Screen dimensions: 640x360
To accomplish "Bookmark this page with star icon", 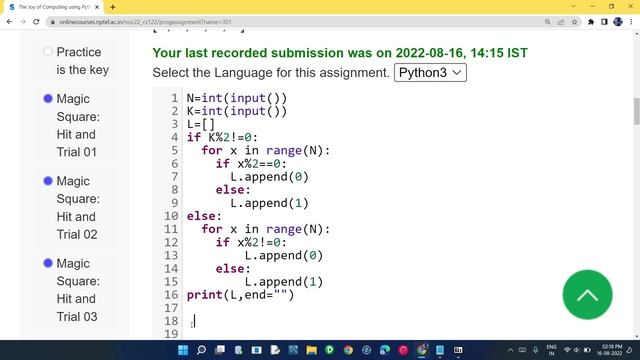I will (574, 22).
